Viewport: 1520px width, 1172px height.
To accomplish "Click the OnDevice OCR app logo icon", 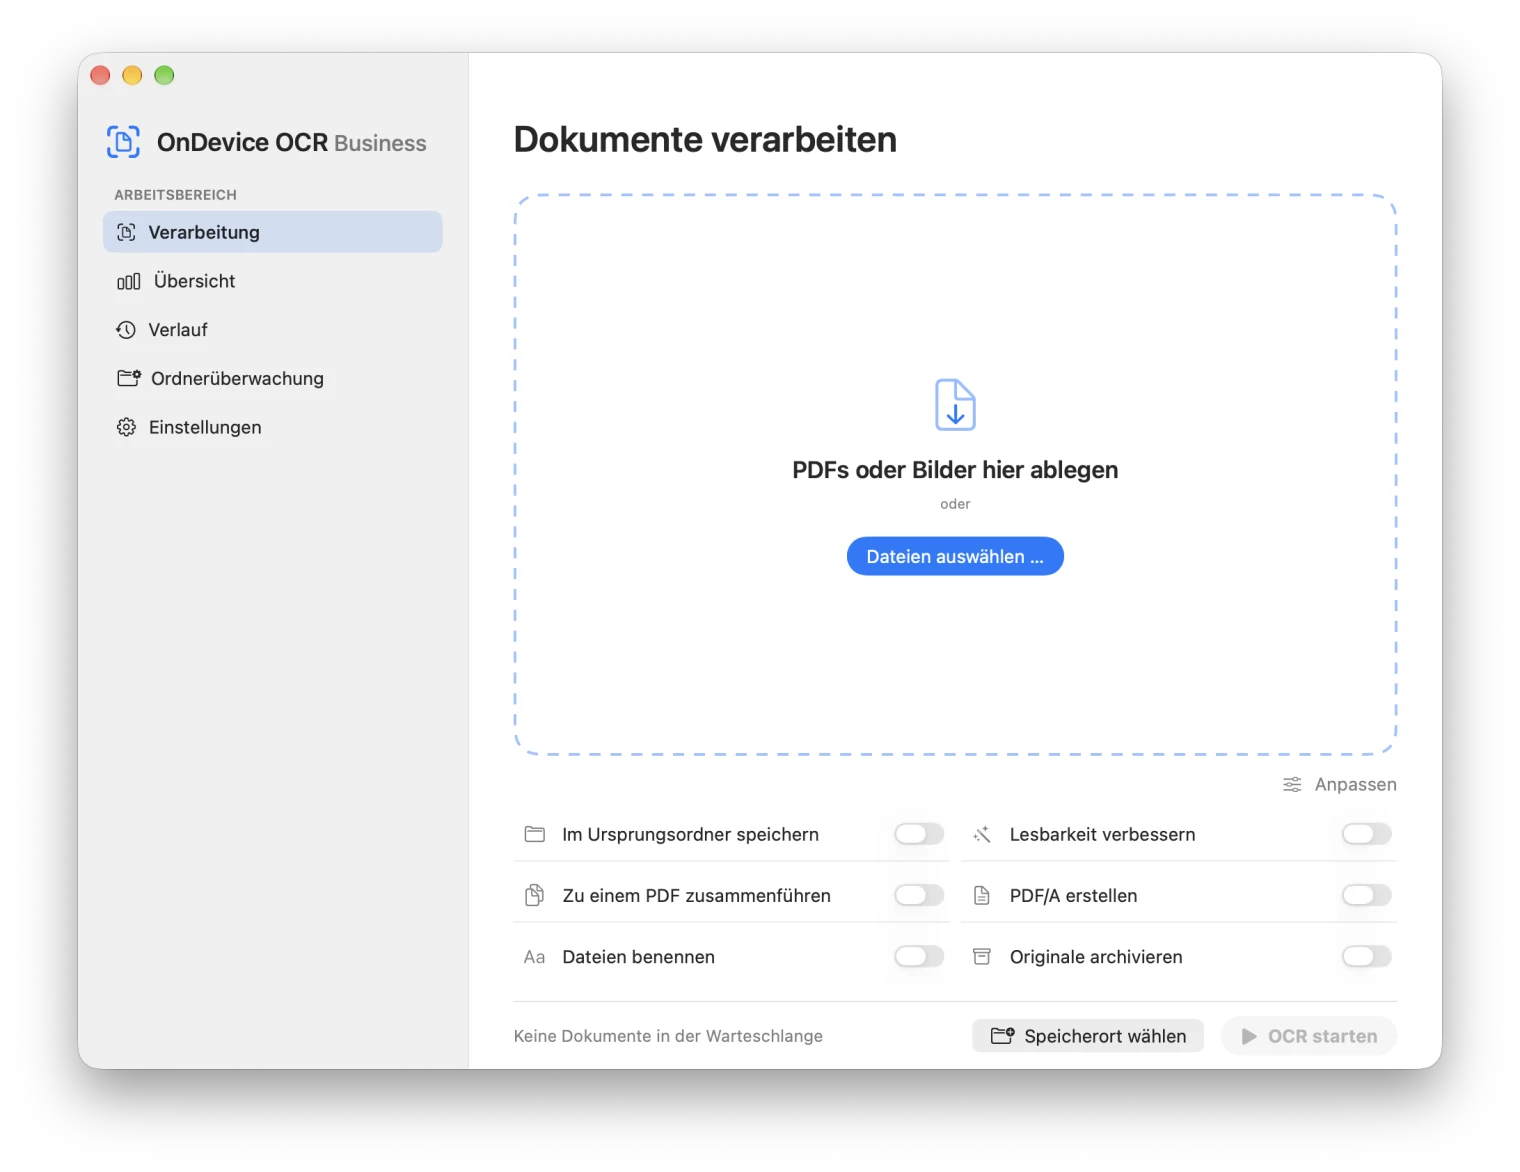I will 124,142.
